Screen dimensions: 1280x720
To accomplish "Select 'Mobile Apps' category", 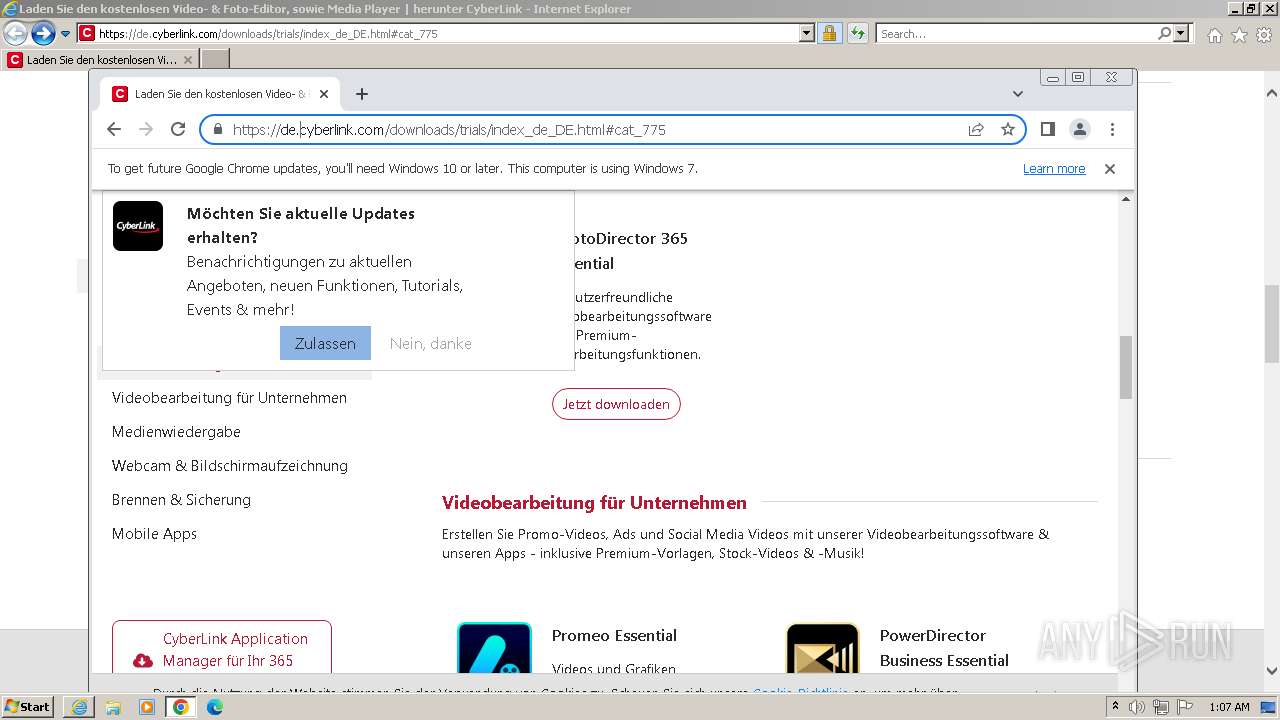I will [154, 534].
